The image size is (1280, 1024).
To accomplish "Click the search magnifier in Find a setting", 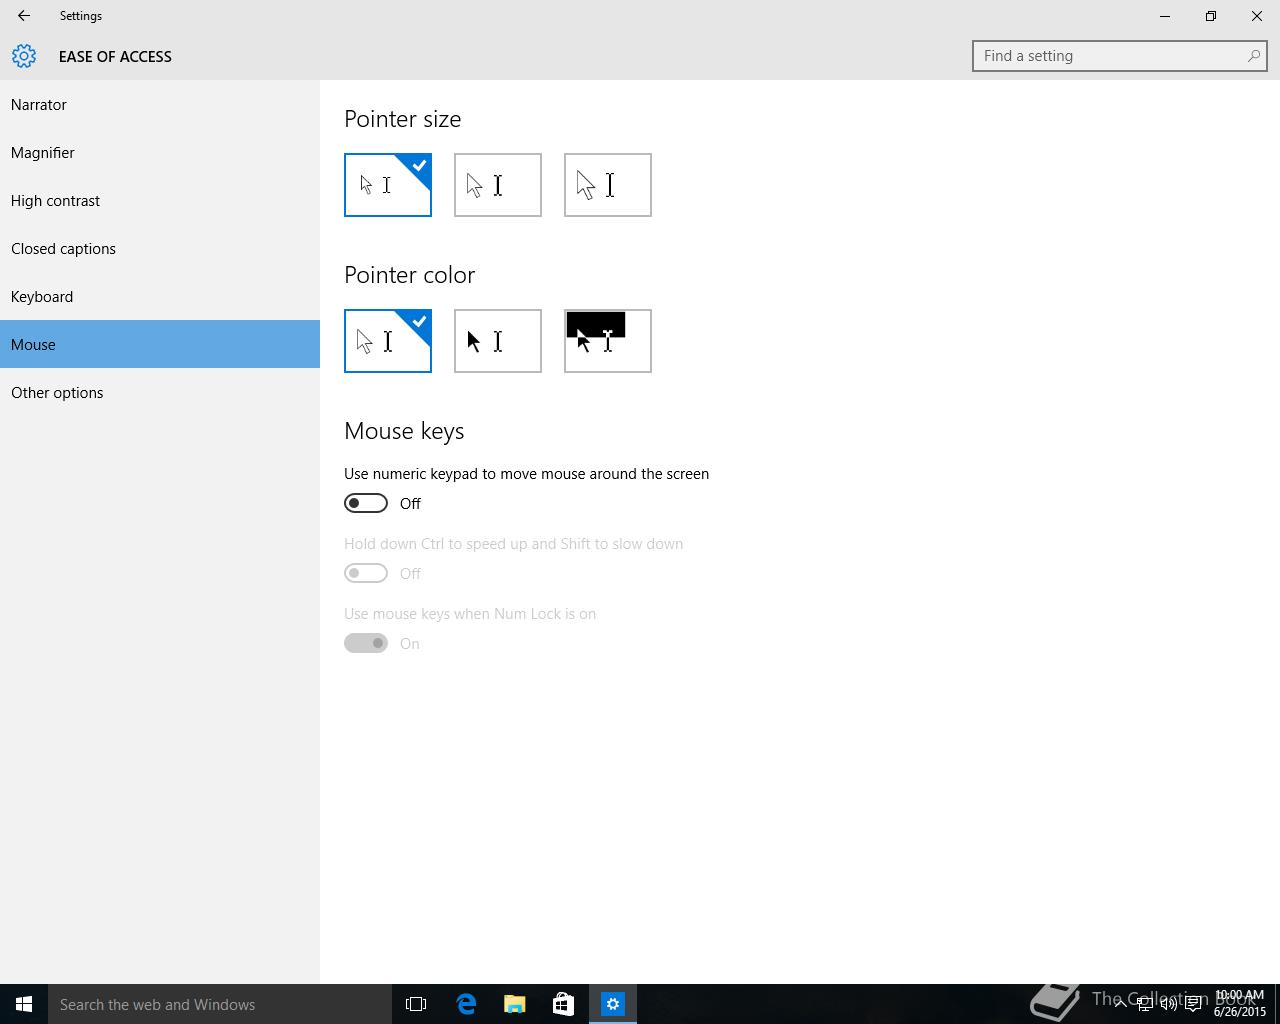I will click(1253, 56).
